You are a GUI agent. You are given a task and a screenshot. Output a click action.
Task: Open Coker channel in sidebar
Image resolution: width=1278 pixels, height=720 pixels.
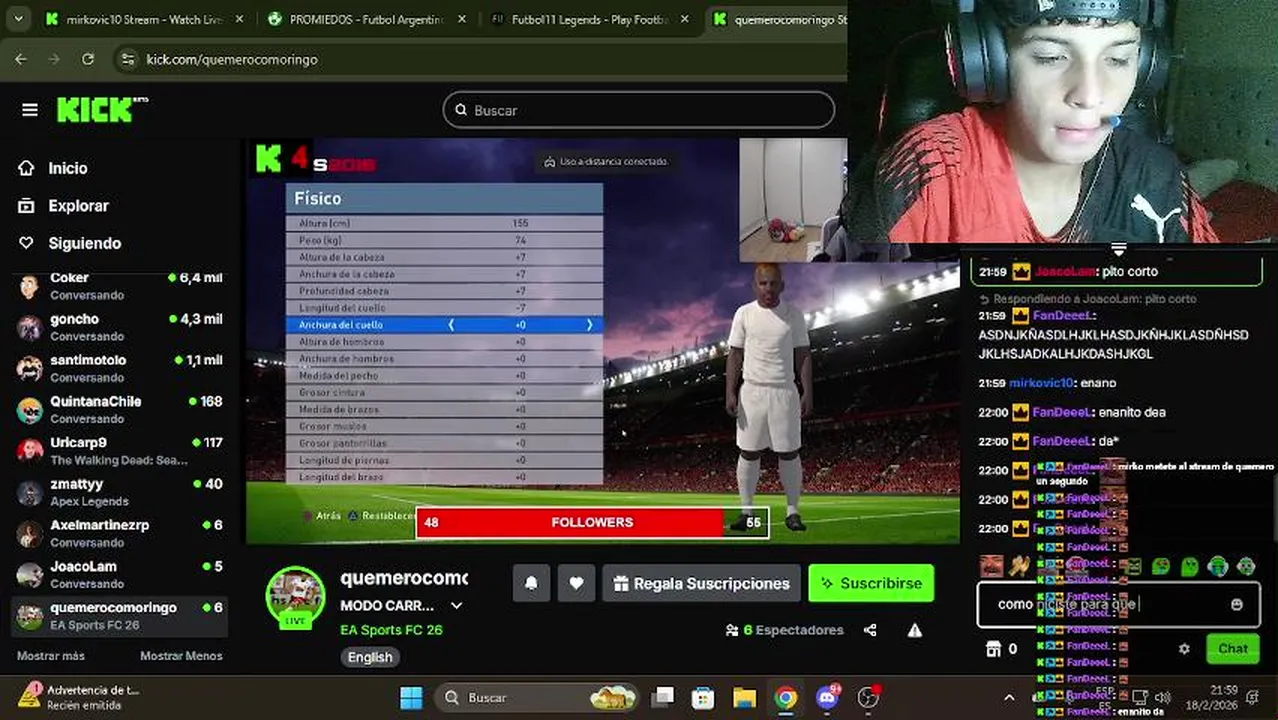pyautogui.click(x=120, y=286)
